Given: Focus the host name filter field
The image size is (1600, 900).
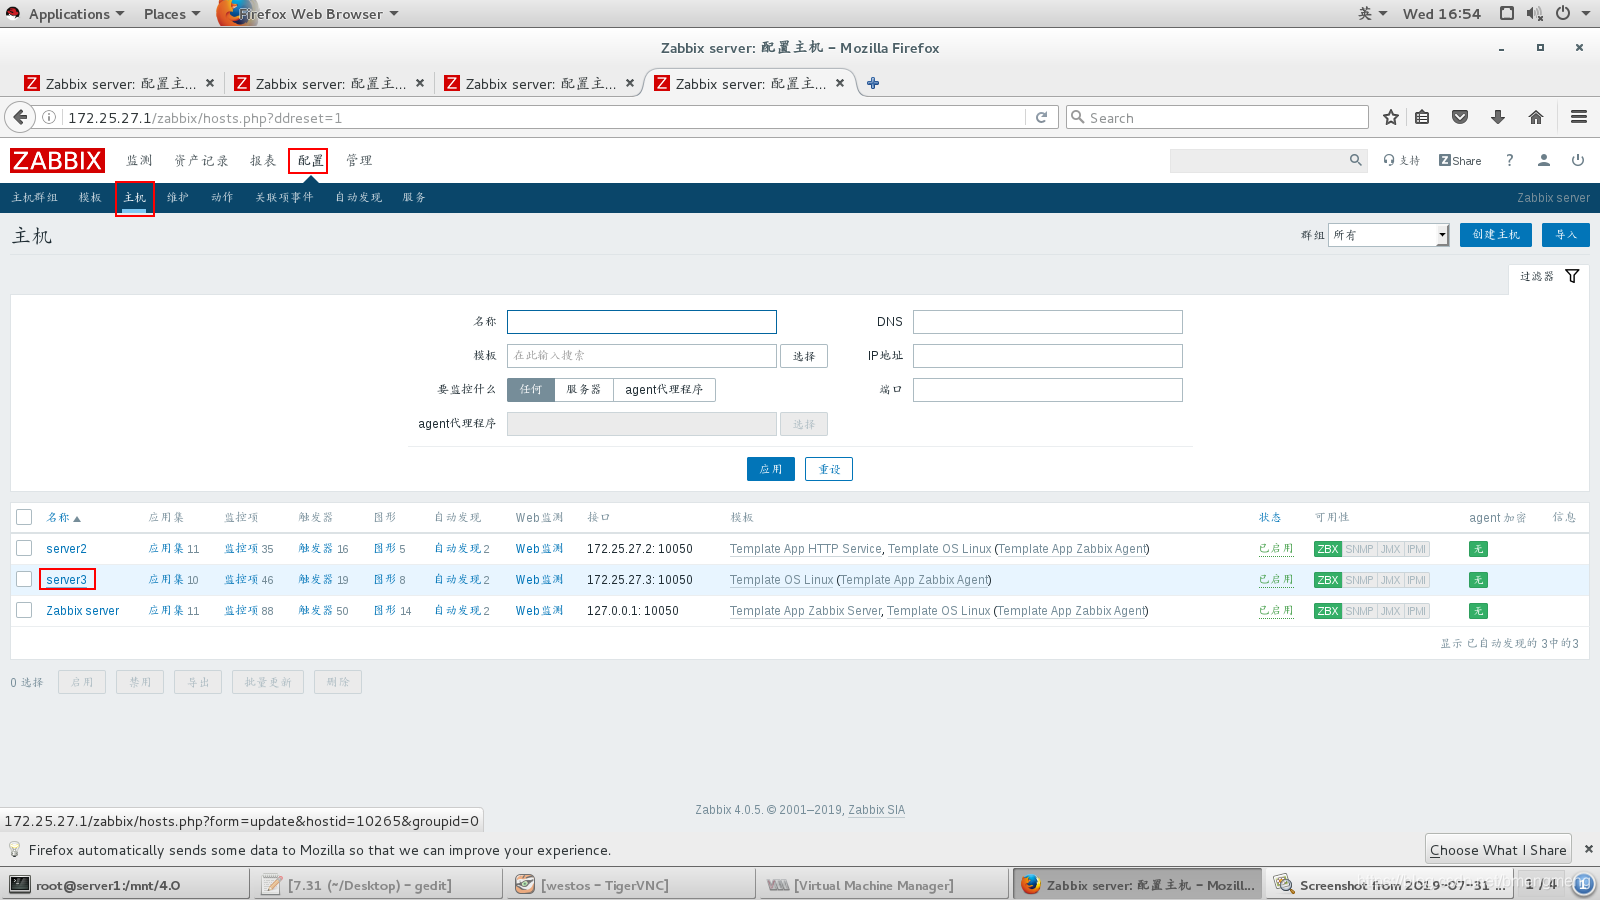Looking at the screenshot, I should tap(642, 321).
